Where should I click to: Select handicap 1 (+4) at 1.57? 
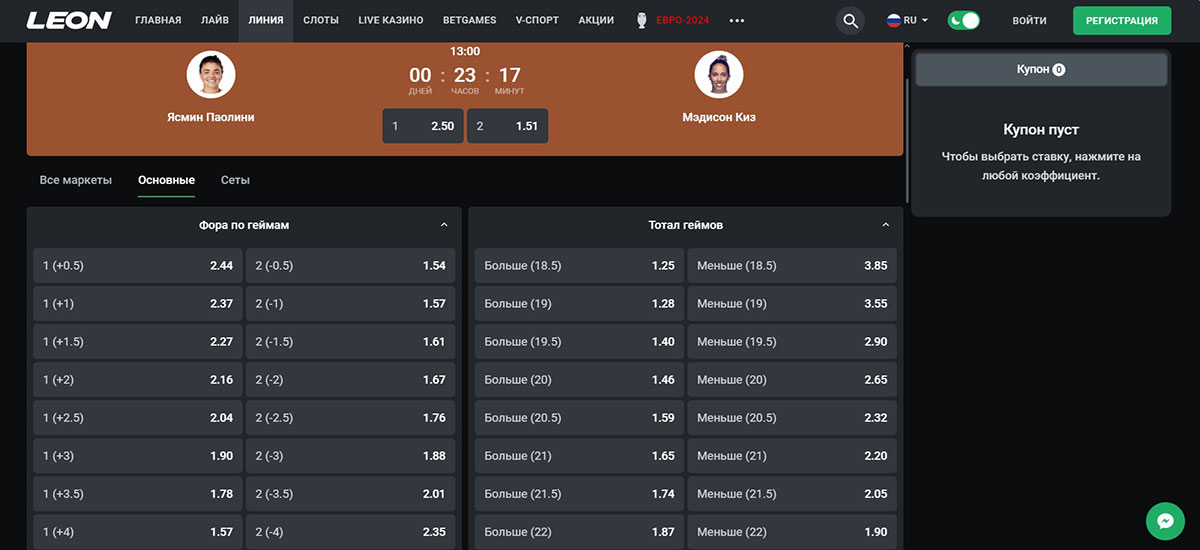pos(138,532)
